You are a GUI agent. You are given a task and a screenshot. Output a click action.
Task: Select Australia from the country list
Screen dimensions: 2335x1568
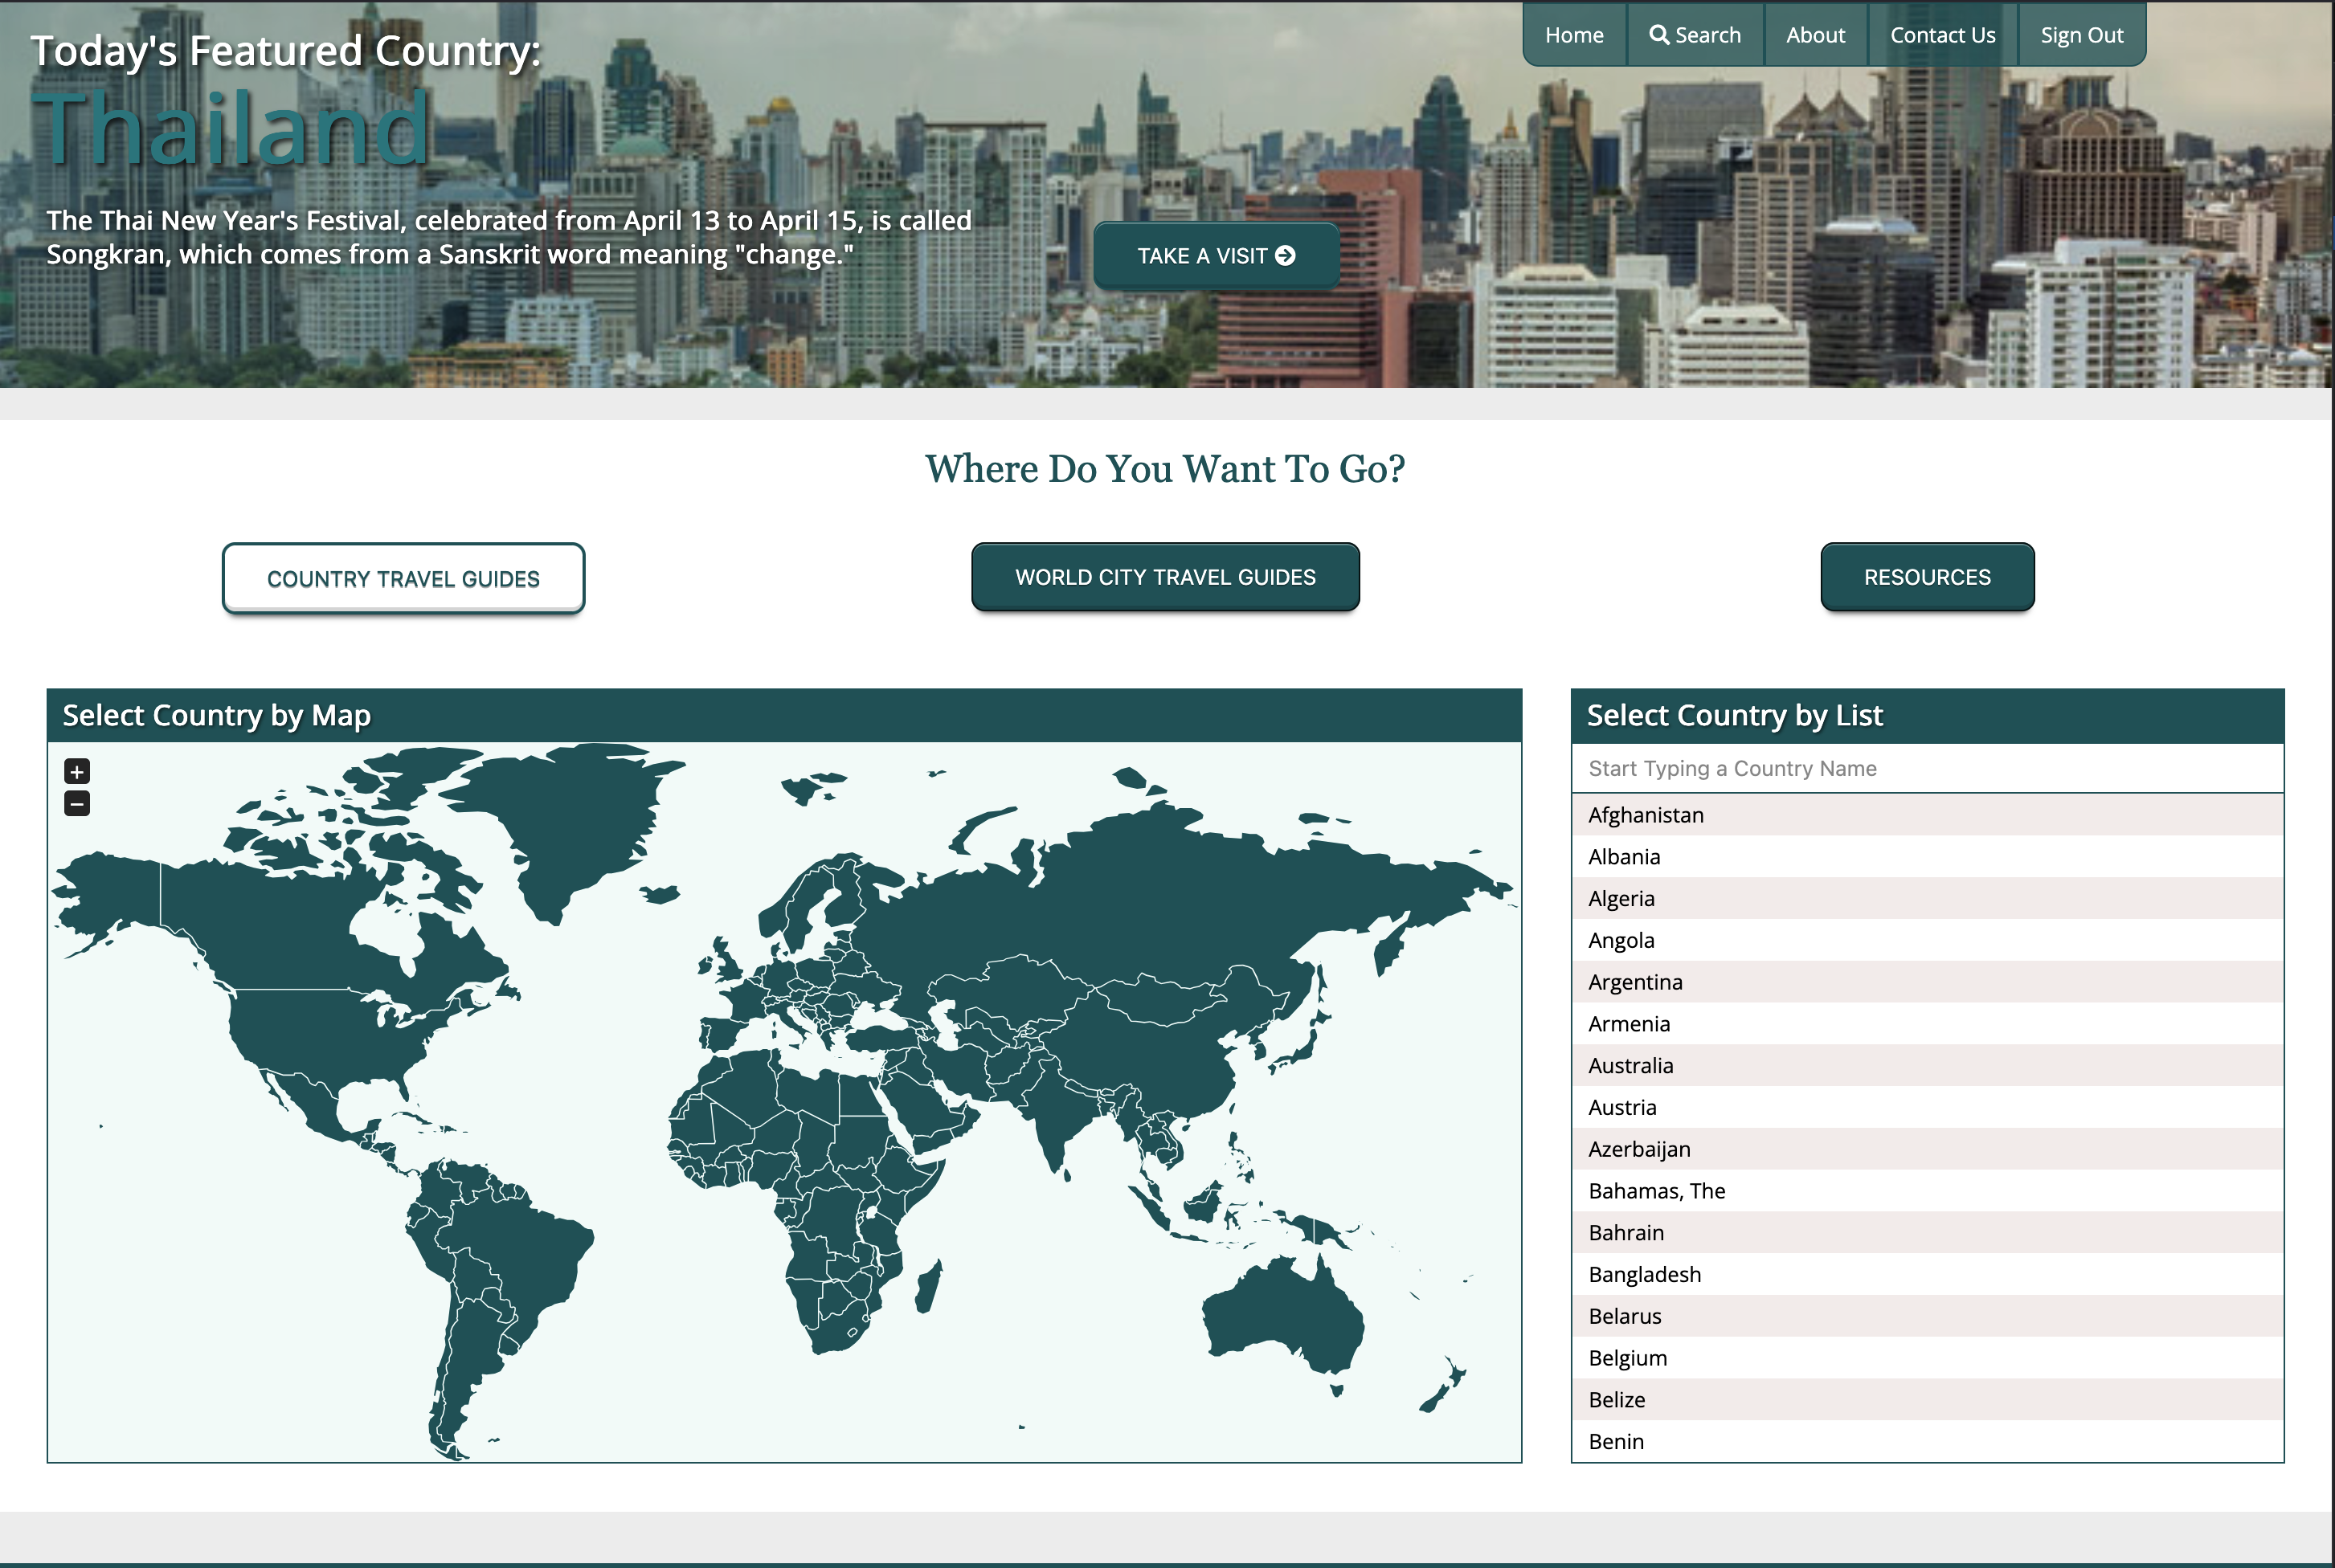click(1927, 1066)
